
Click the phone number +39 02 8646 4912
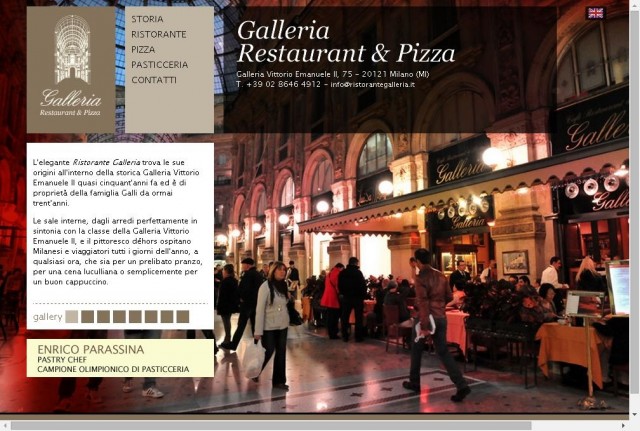(x=284, y=84)
